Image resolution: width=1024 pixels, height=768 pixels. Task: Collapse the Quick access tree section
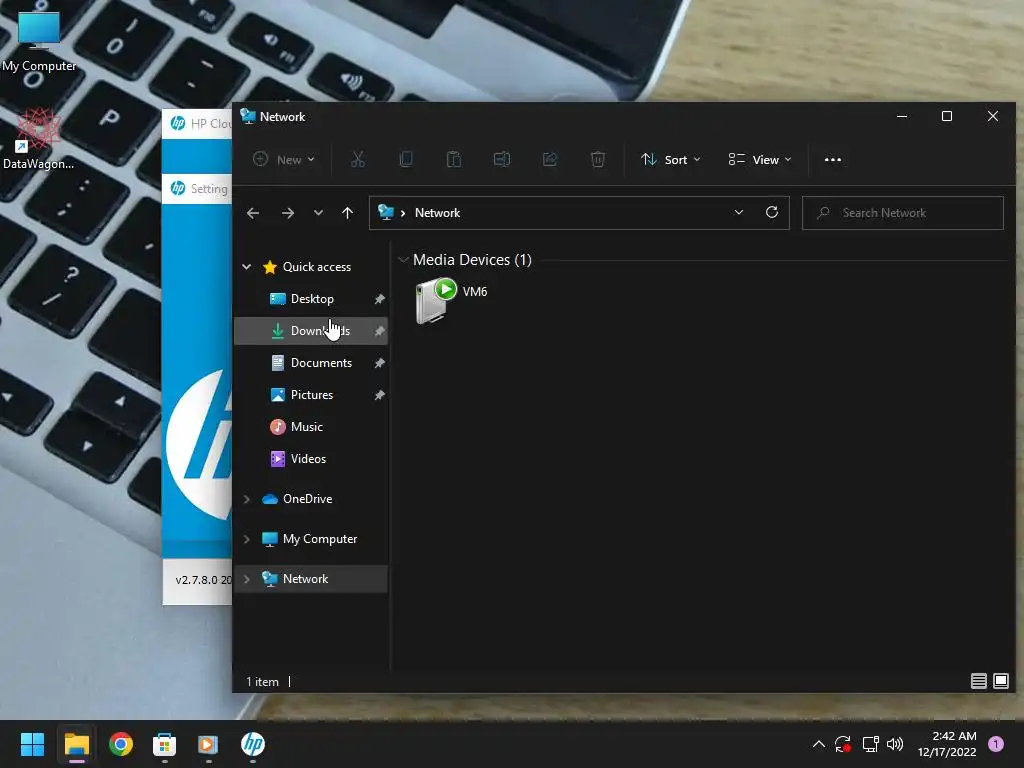pos(247,266)
